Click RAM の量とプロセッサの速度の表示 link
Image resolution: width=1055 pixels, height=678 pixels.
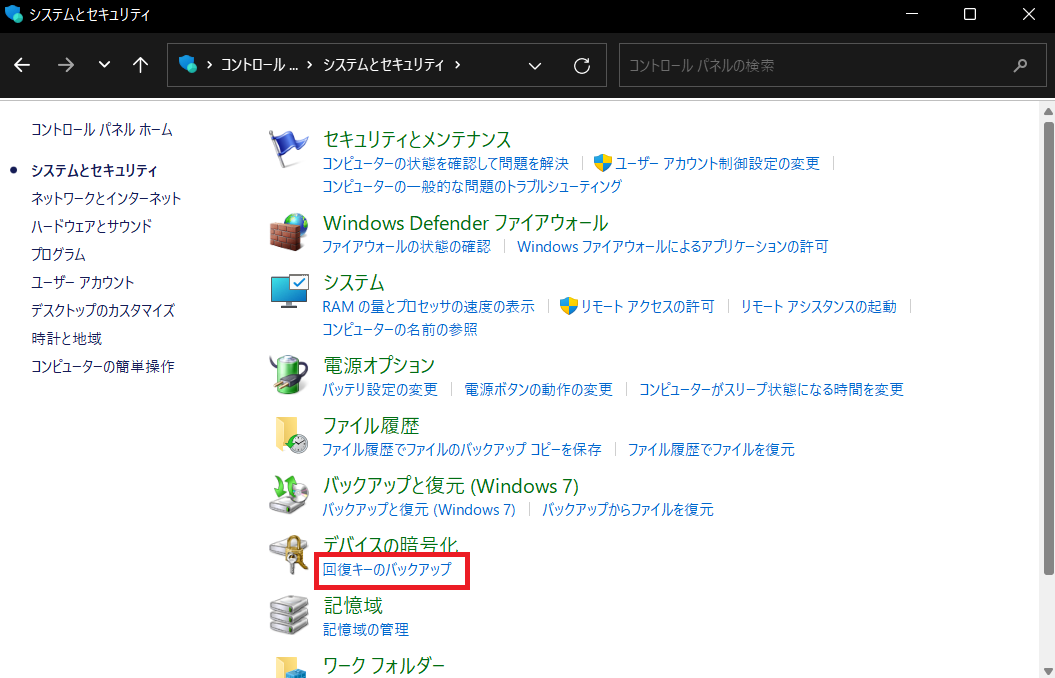tap(429, 307)
